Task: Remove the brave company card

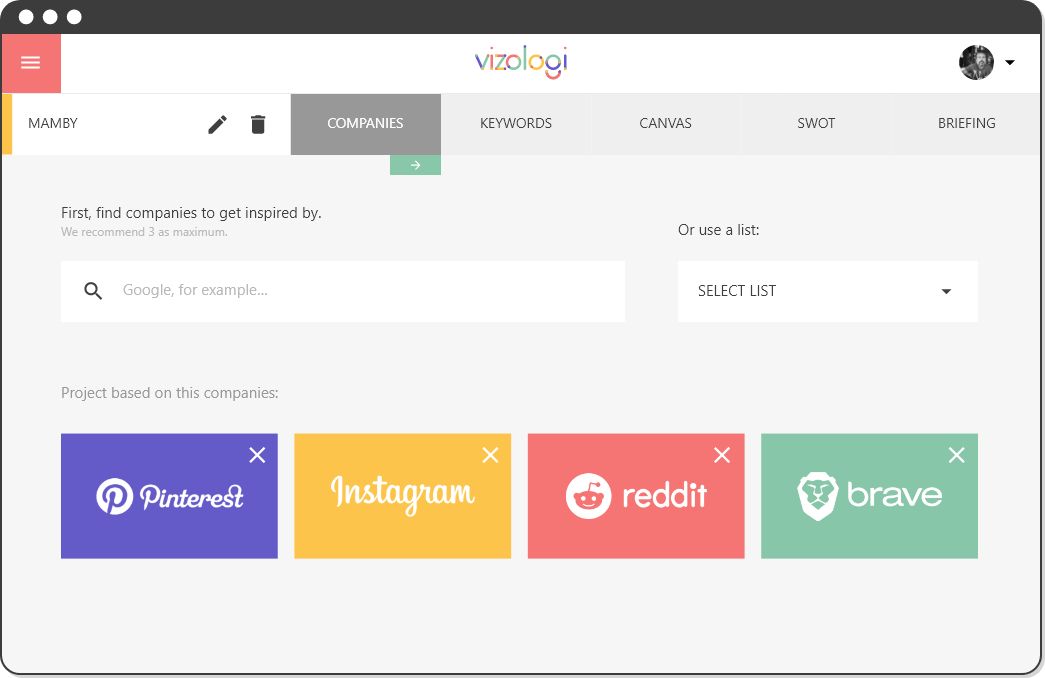Action: pos(956,455)
